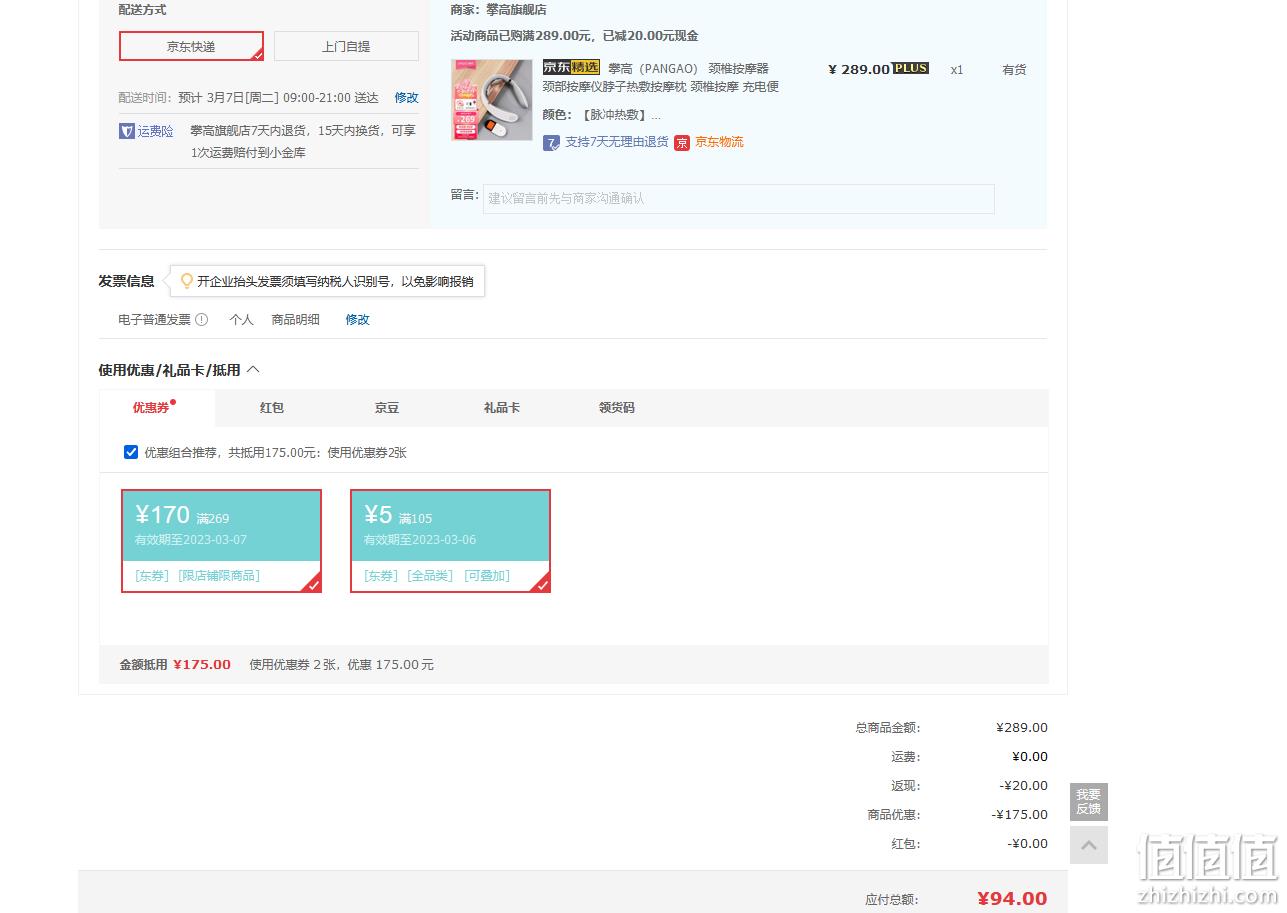The width and height of the screenshot is (1287, 913).
Task: Switch to 红包 tab
Action: (272, 408)
